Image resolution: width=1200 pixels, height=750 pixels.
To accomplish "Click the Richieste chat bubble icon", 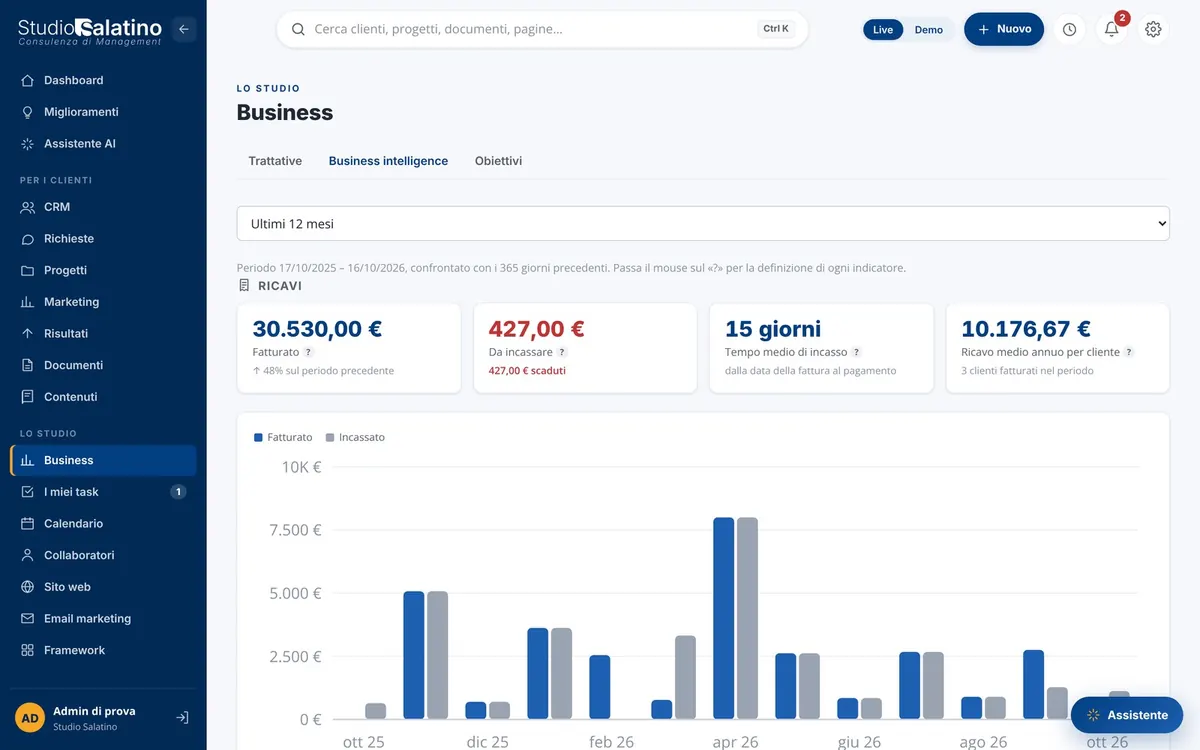I will (27, 239).
